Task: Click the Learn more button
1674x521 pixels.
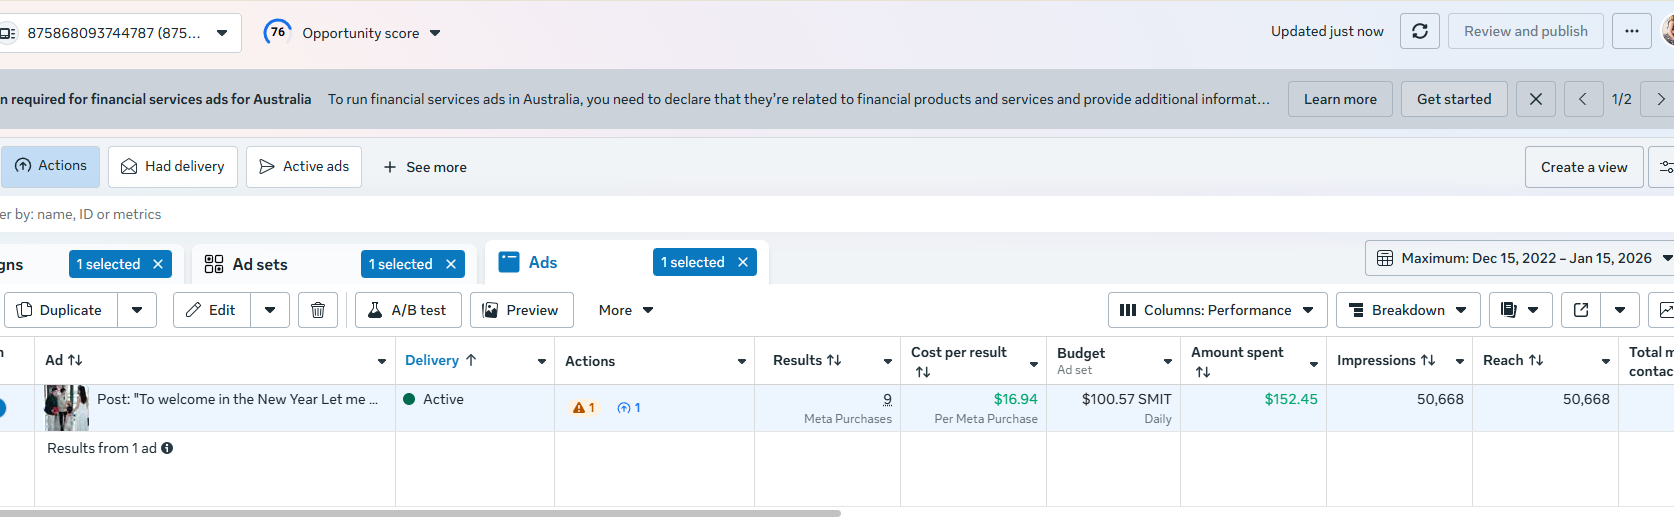Action: click(x=1340, y=99)
